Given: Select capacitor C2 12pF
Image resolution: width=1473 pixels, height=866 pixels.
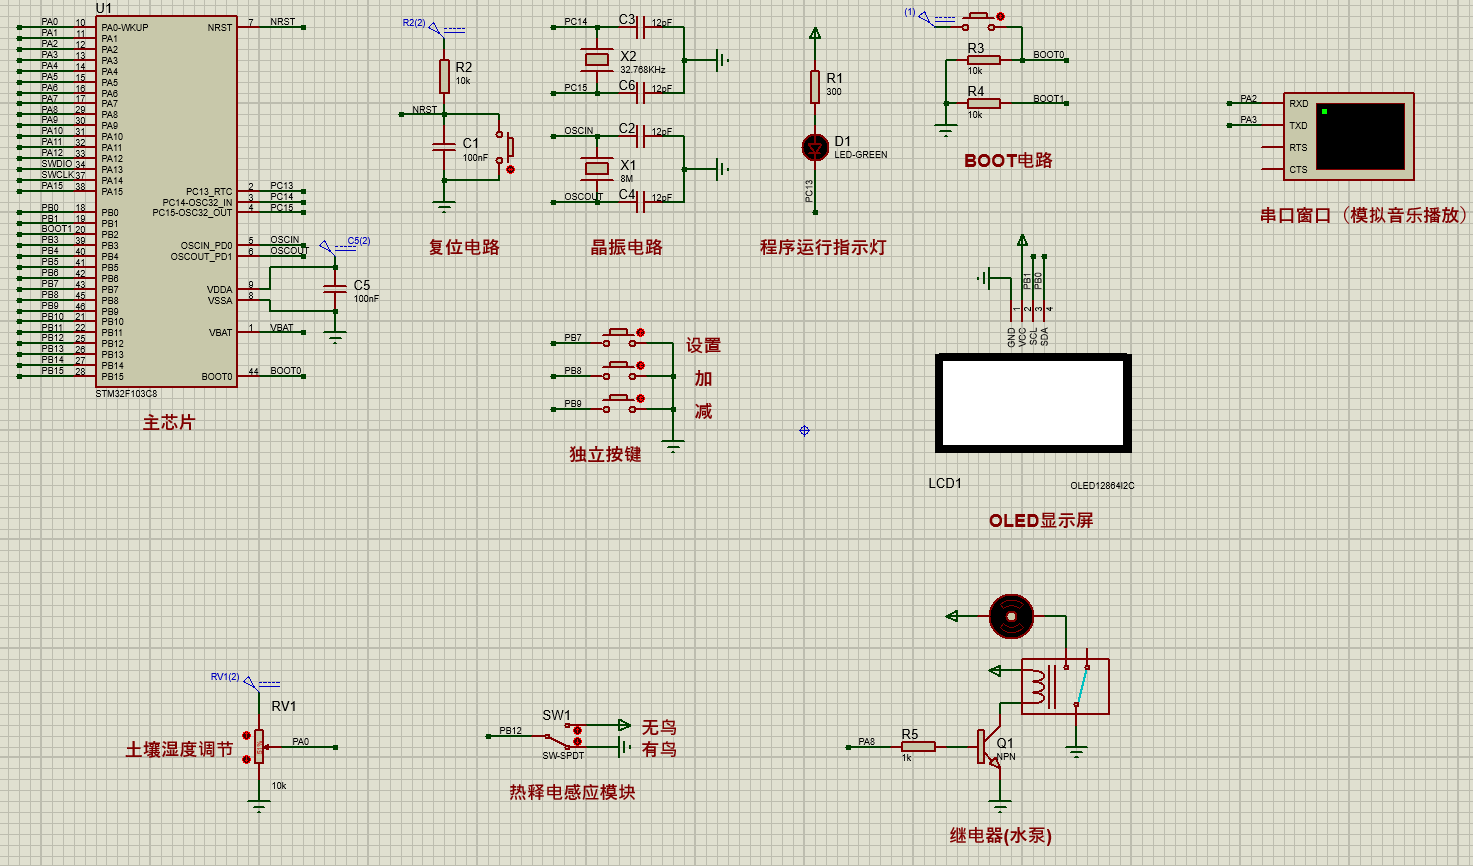Looking at the screenshot, I should coord(640,136).
